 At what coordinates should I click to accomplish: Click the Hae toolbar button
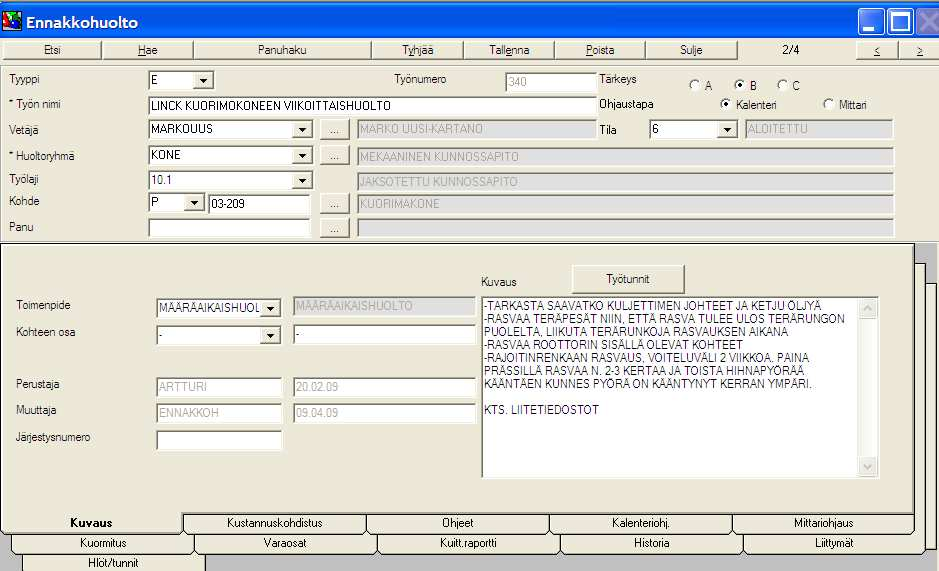(147, 50)
